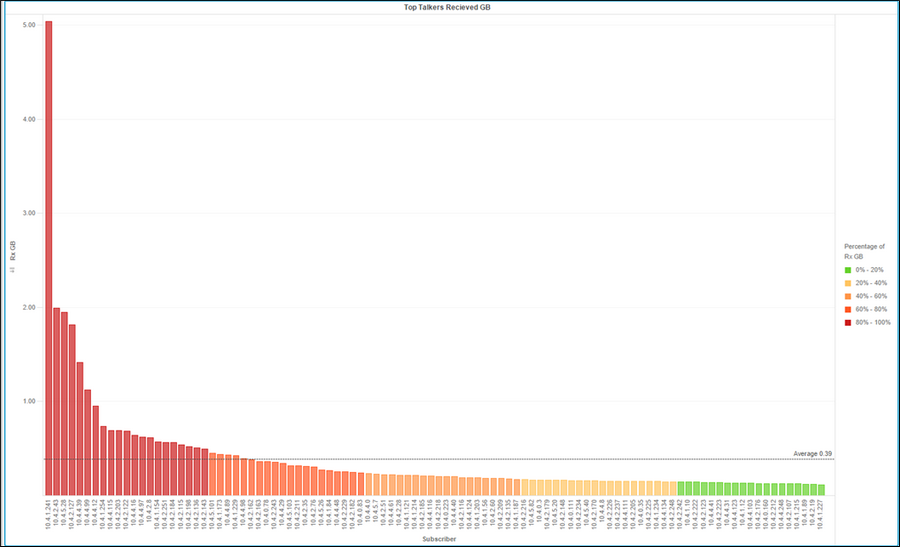Select the 20% - 40% legend swatch
Image resolution: width=900 pixels, height=547 pixels.
tap(848, 283)
